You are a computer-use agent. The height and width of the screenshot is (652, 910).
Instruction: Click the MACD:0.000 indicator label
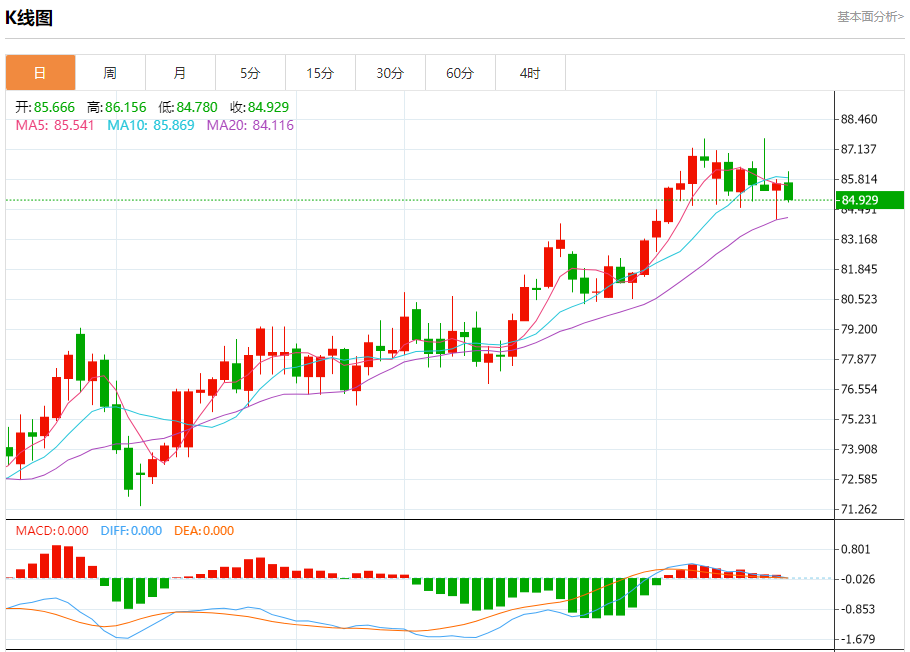[x=52, y=531]
